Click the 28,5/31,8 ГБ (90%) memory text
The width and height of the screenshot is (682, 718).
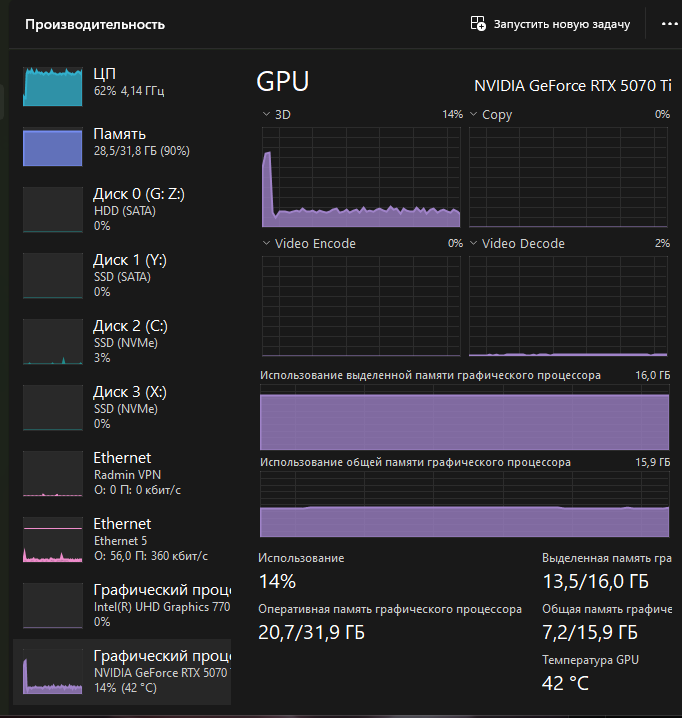[x=142, y=151]
